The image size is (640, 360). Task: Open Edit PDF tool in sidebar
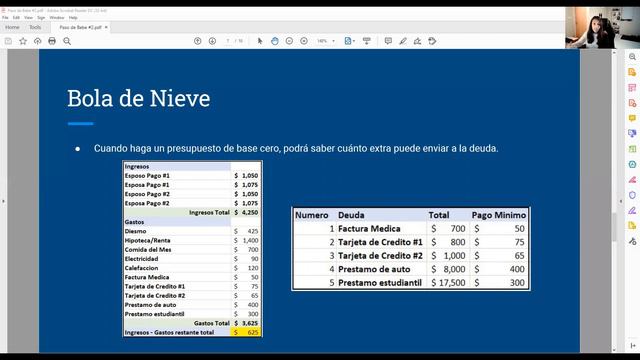pos(632,87)
